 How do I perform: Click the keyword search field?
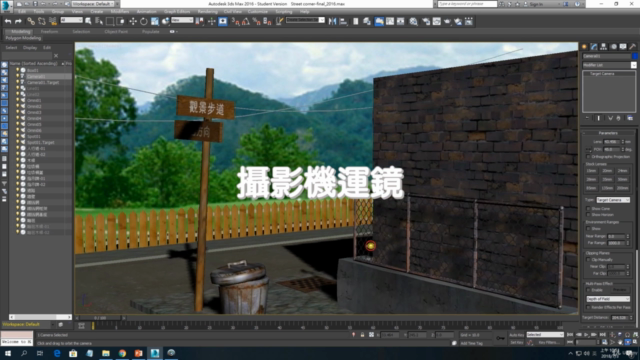[467, 4]
